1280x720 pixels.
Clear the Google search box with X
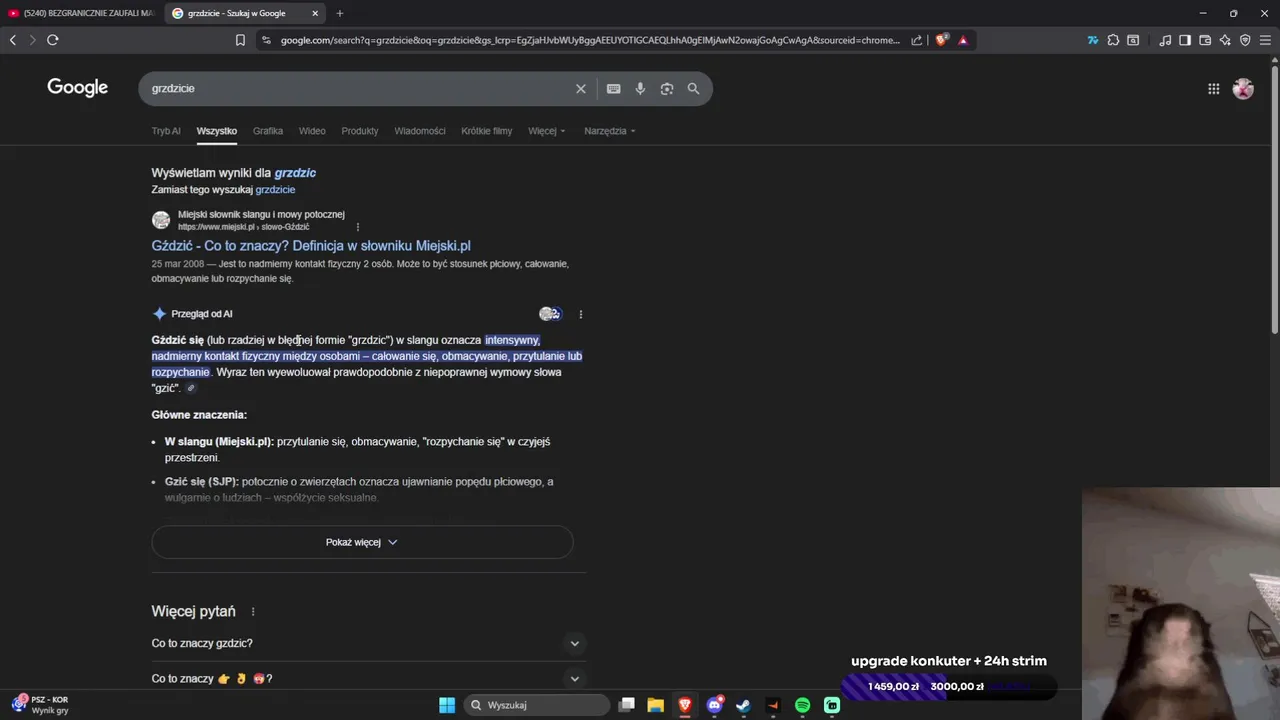(581, 89)
